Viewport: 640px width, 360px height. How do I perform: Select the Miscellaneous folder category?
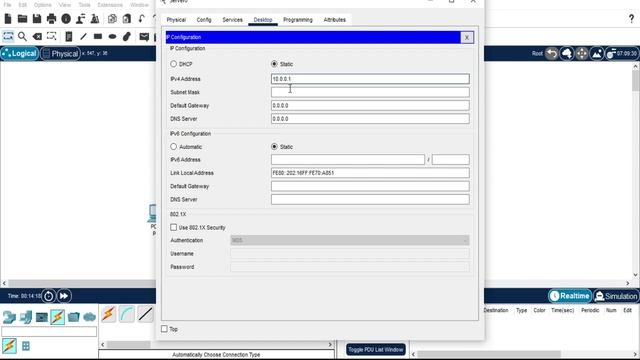coord(74,317)
